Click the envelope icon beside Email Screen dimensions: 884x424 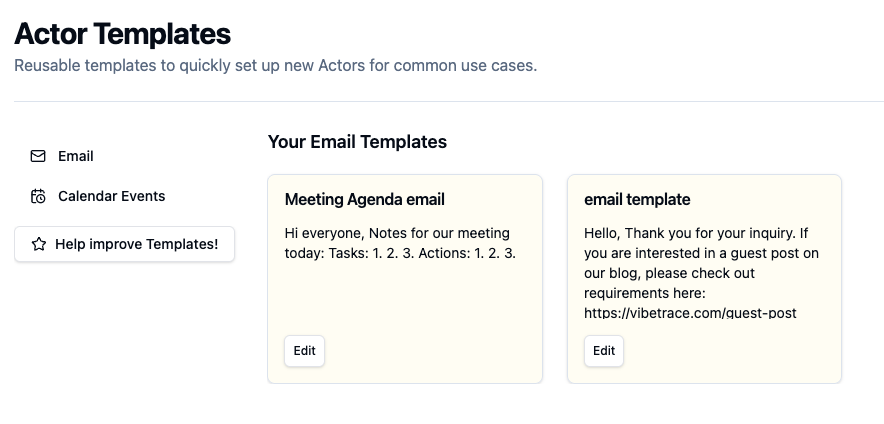click(x=38, y=156)
